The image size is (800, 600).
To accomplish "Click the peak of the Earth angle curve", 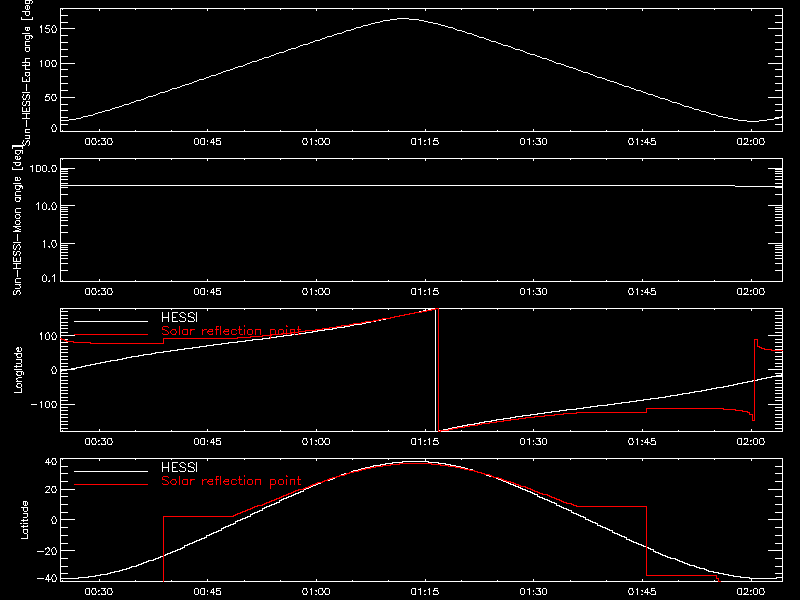I will (x=404, y=19).
